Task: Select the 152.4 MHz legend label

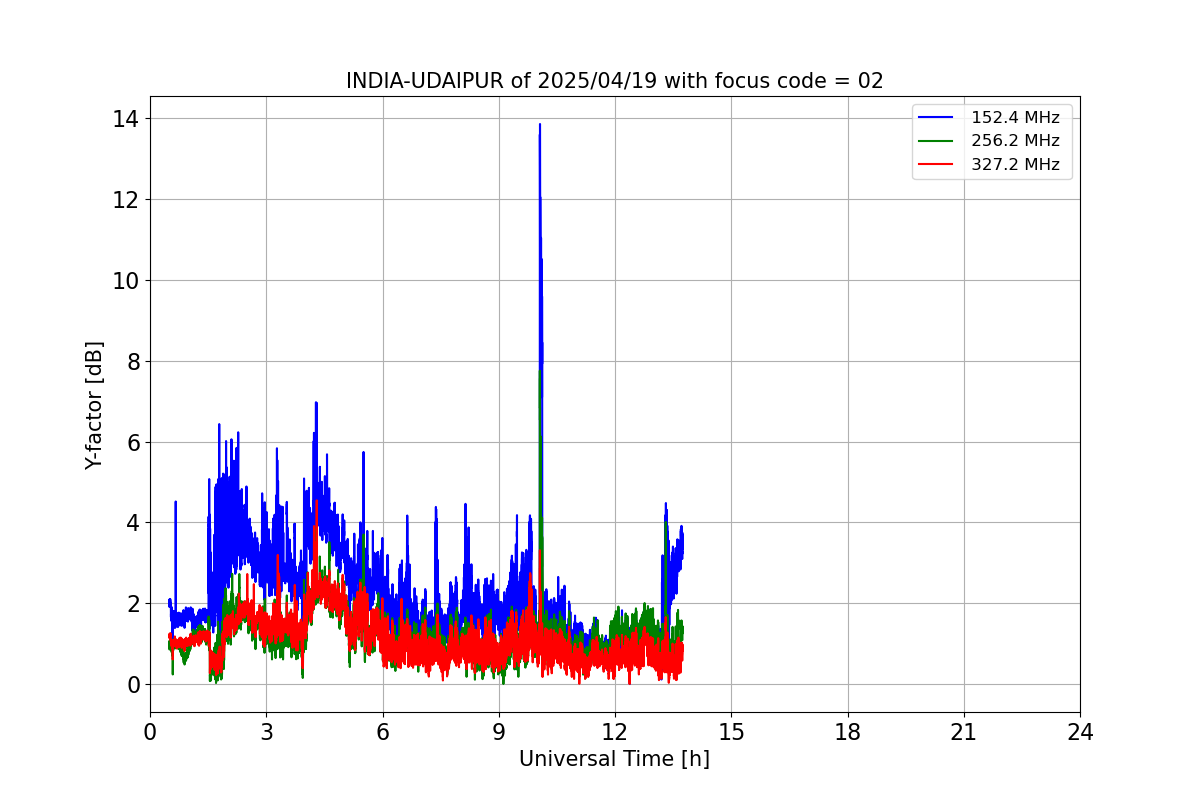Action: 1015,118
